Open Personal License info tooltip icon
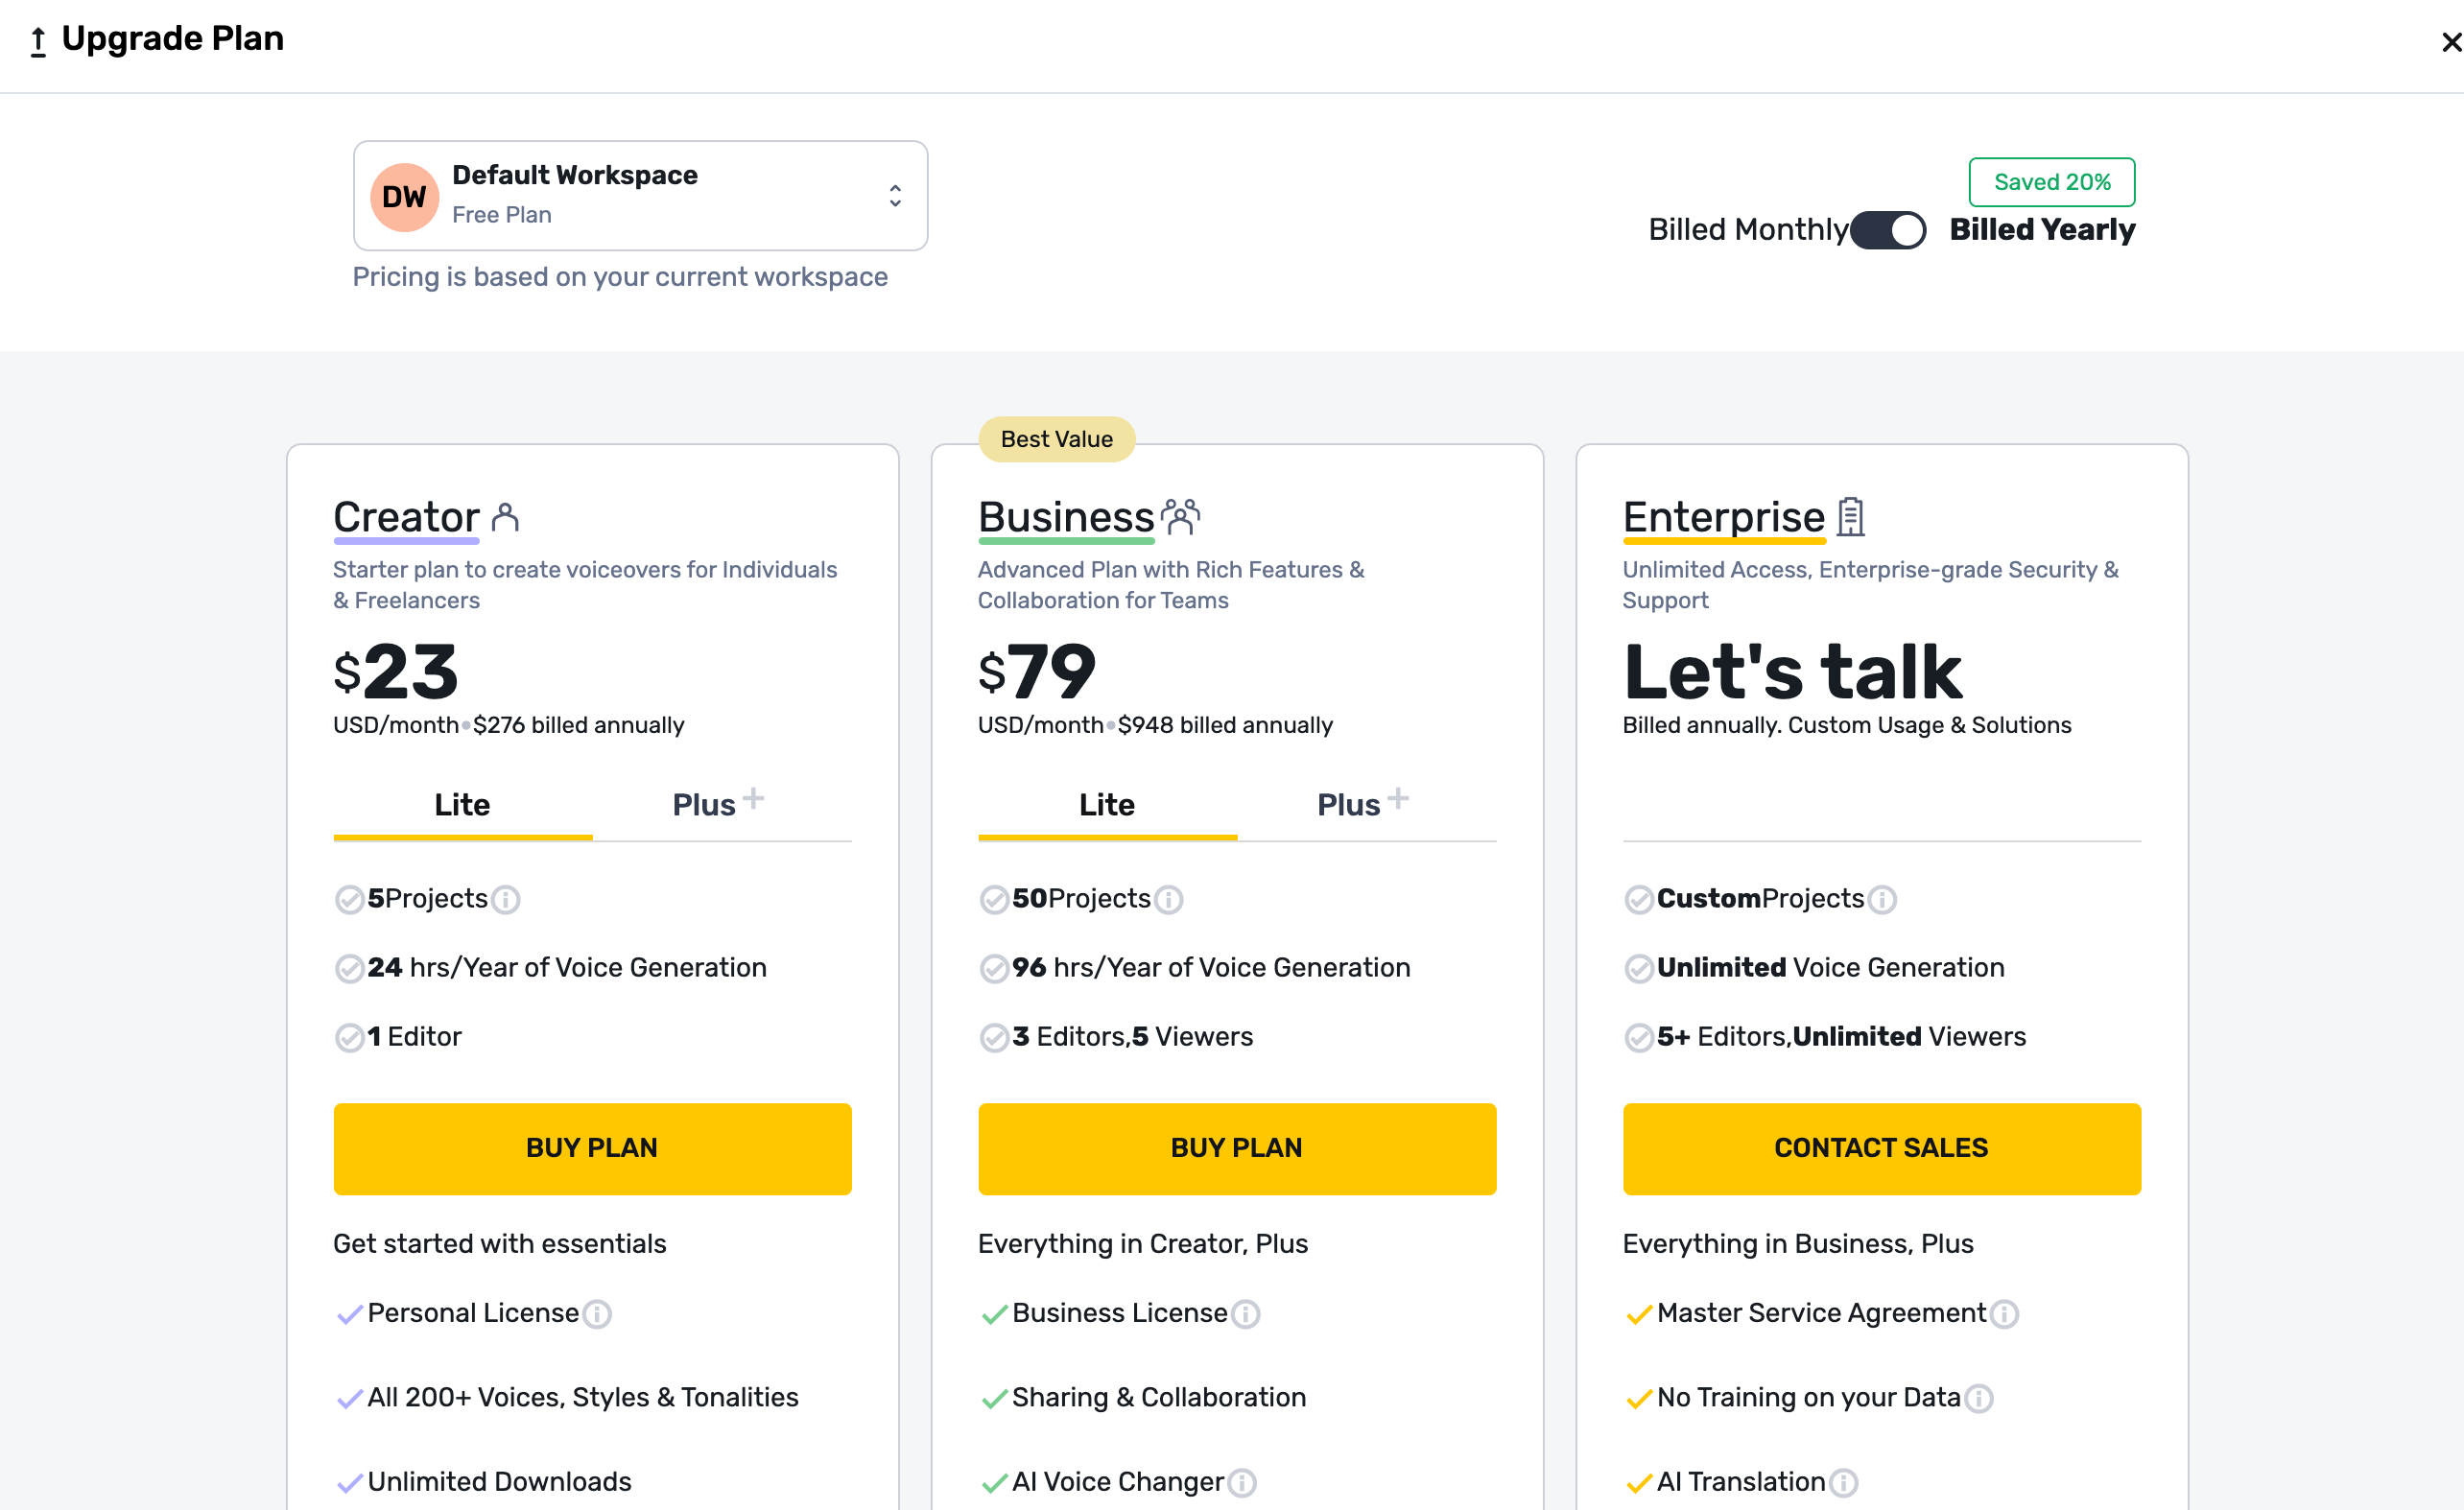Viewport: 2464px width, 1510px height. [x=597, y=1314]
